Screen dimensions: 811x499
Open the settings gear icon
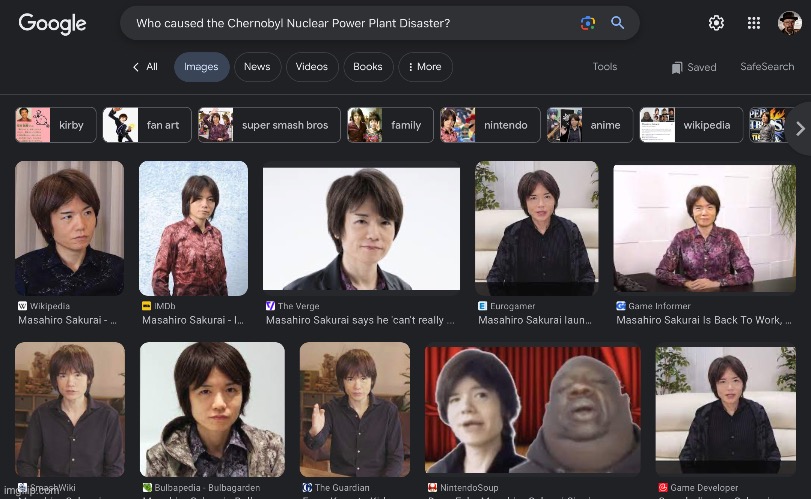click(x=716, y=23)
